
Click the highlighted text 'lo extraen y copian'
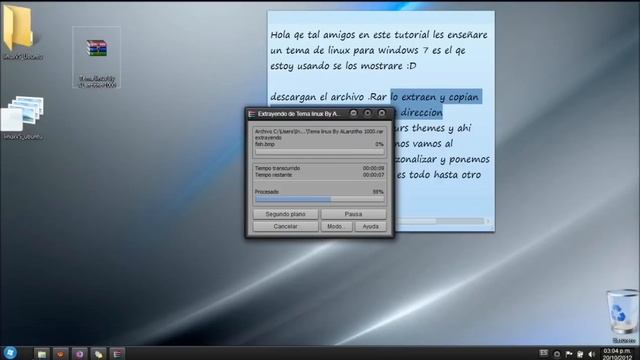point(435,97)
